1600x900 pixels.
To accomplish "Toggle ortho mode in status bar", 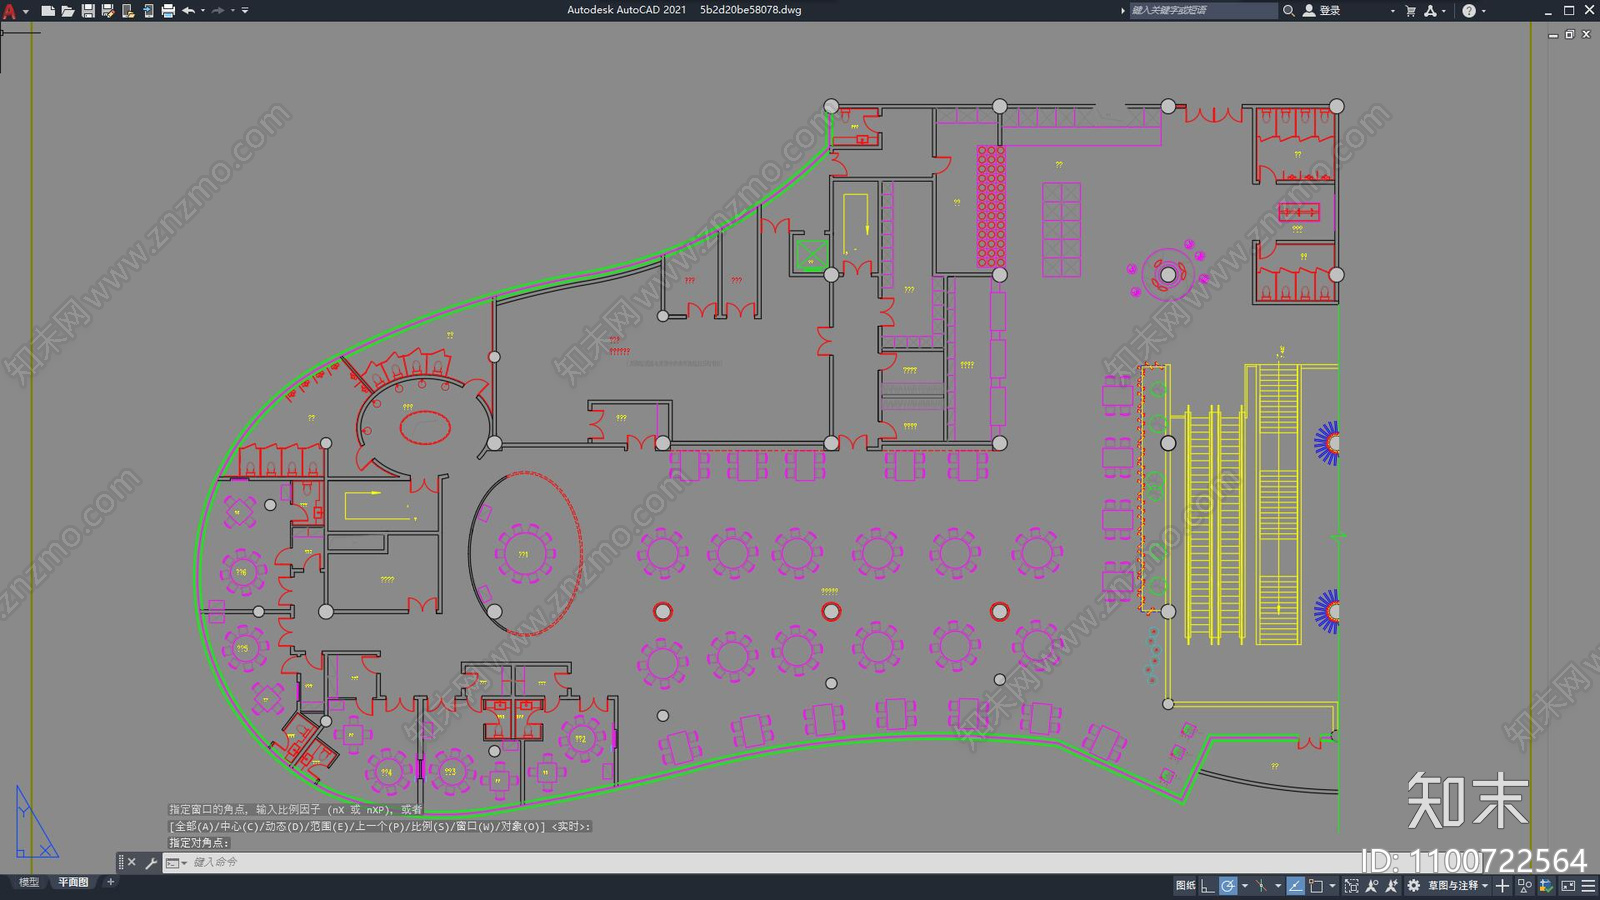I will pos(1208,886).
